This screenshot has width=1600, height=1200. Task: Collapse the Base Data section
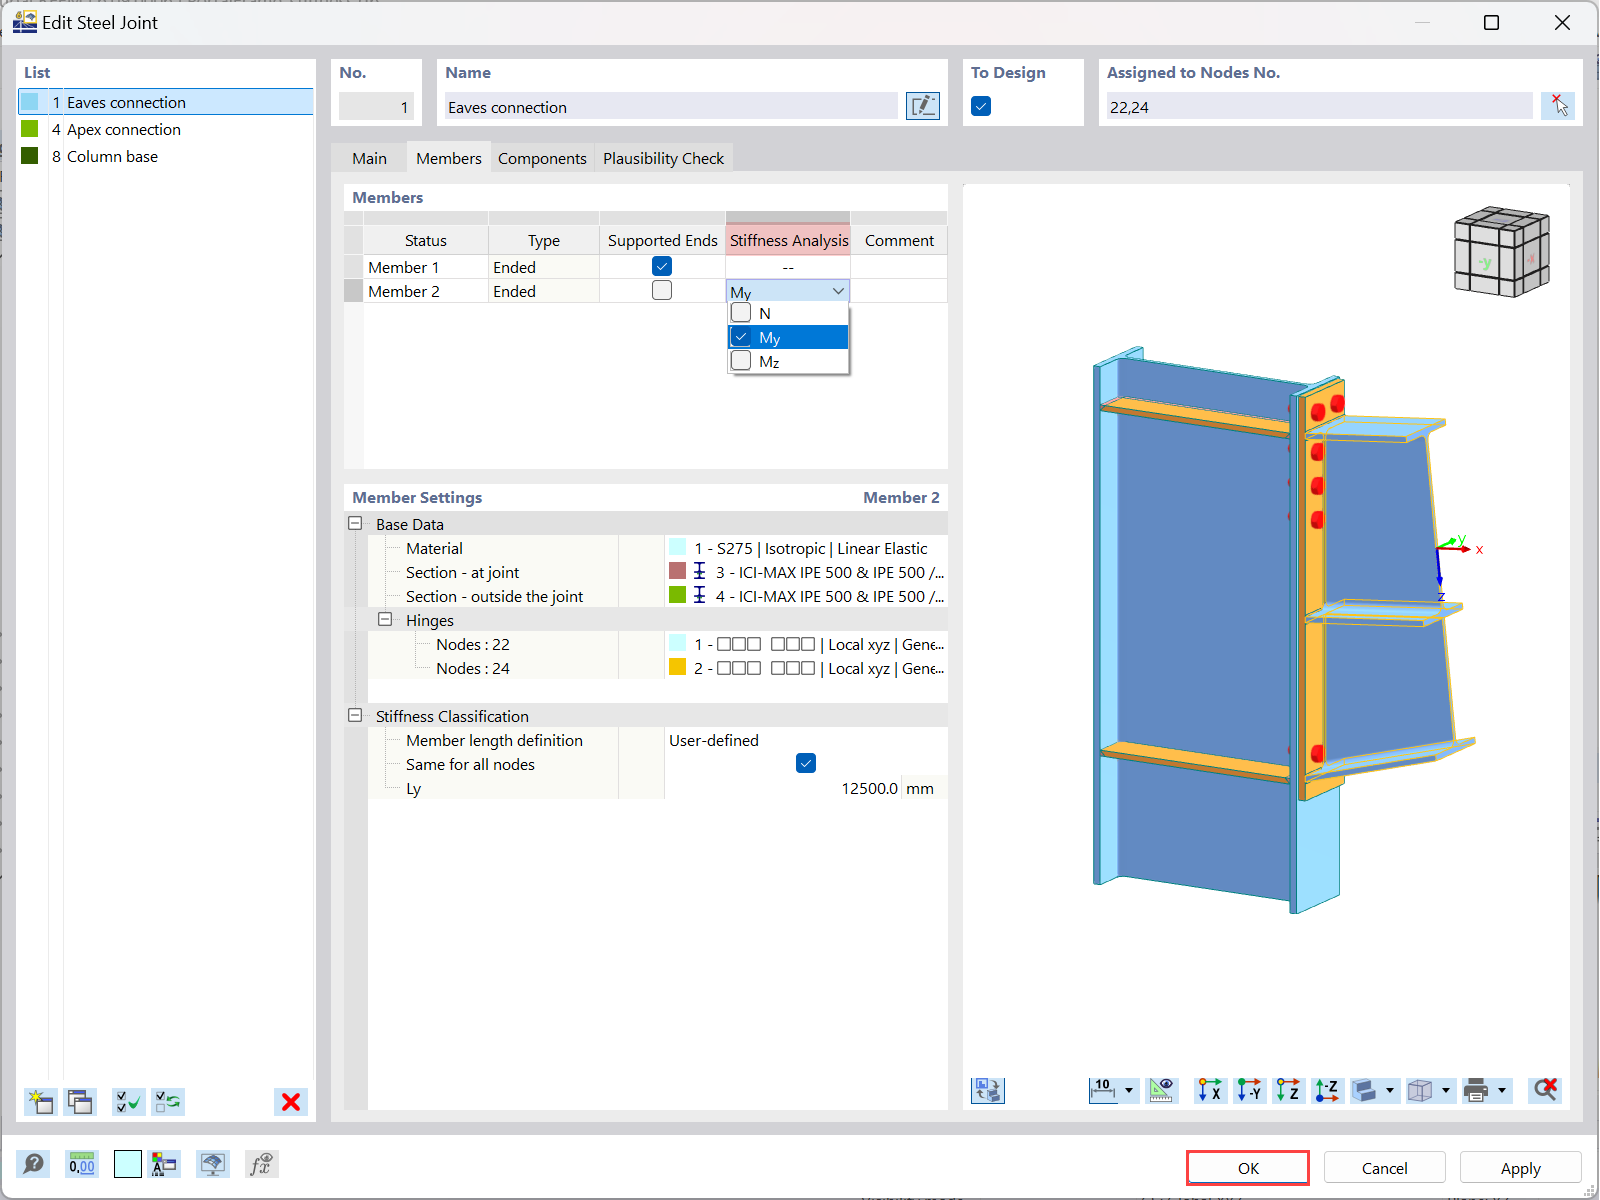pos(356,523)
